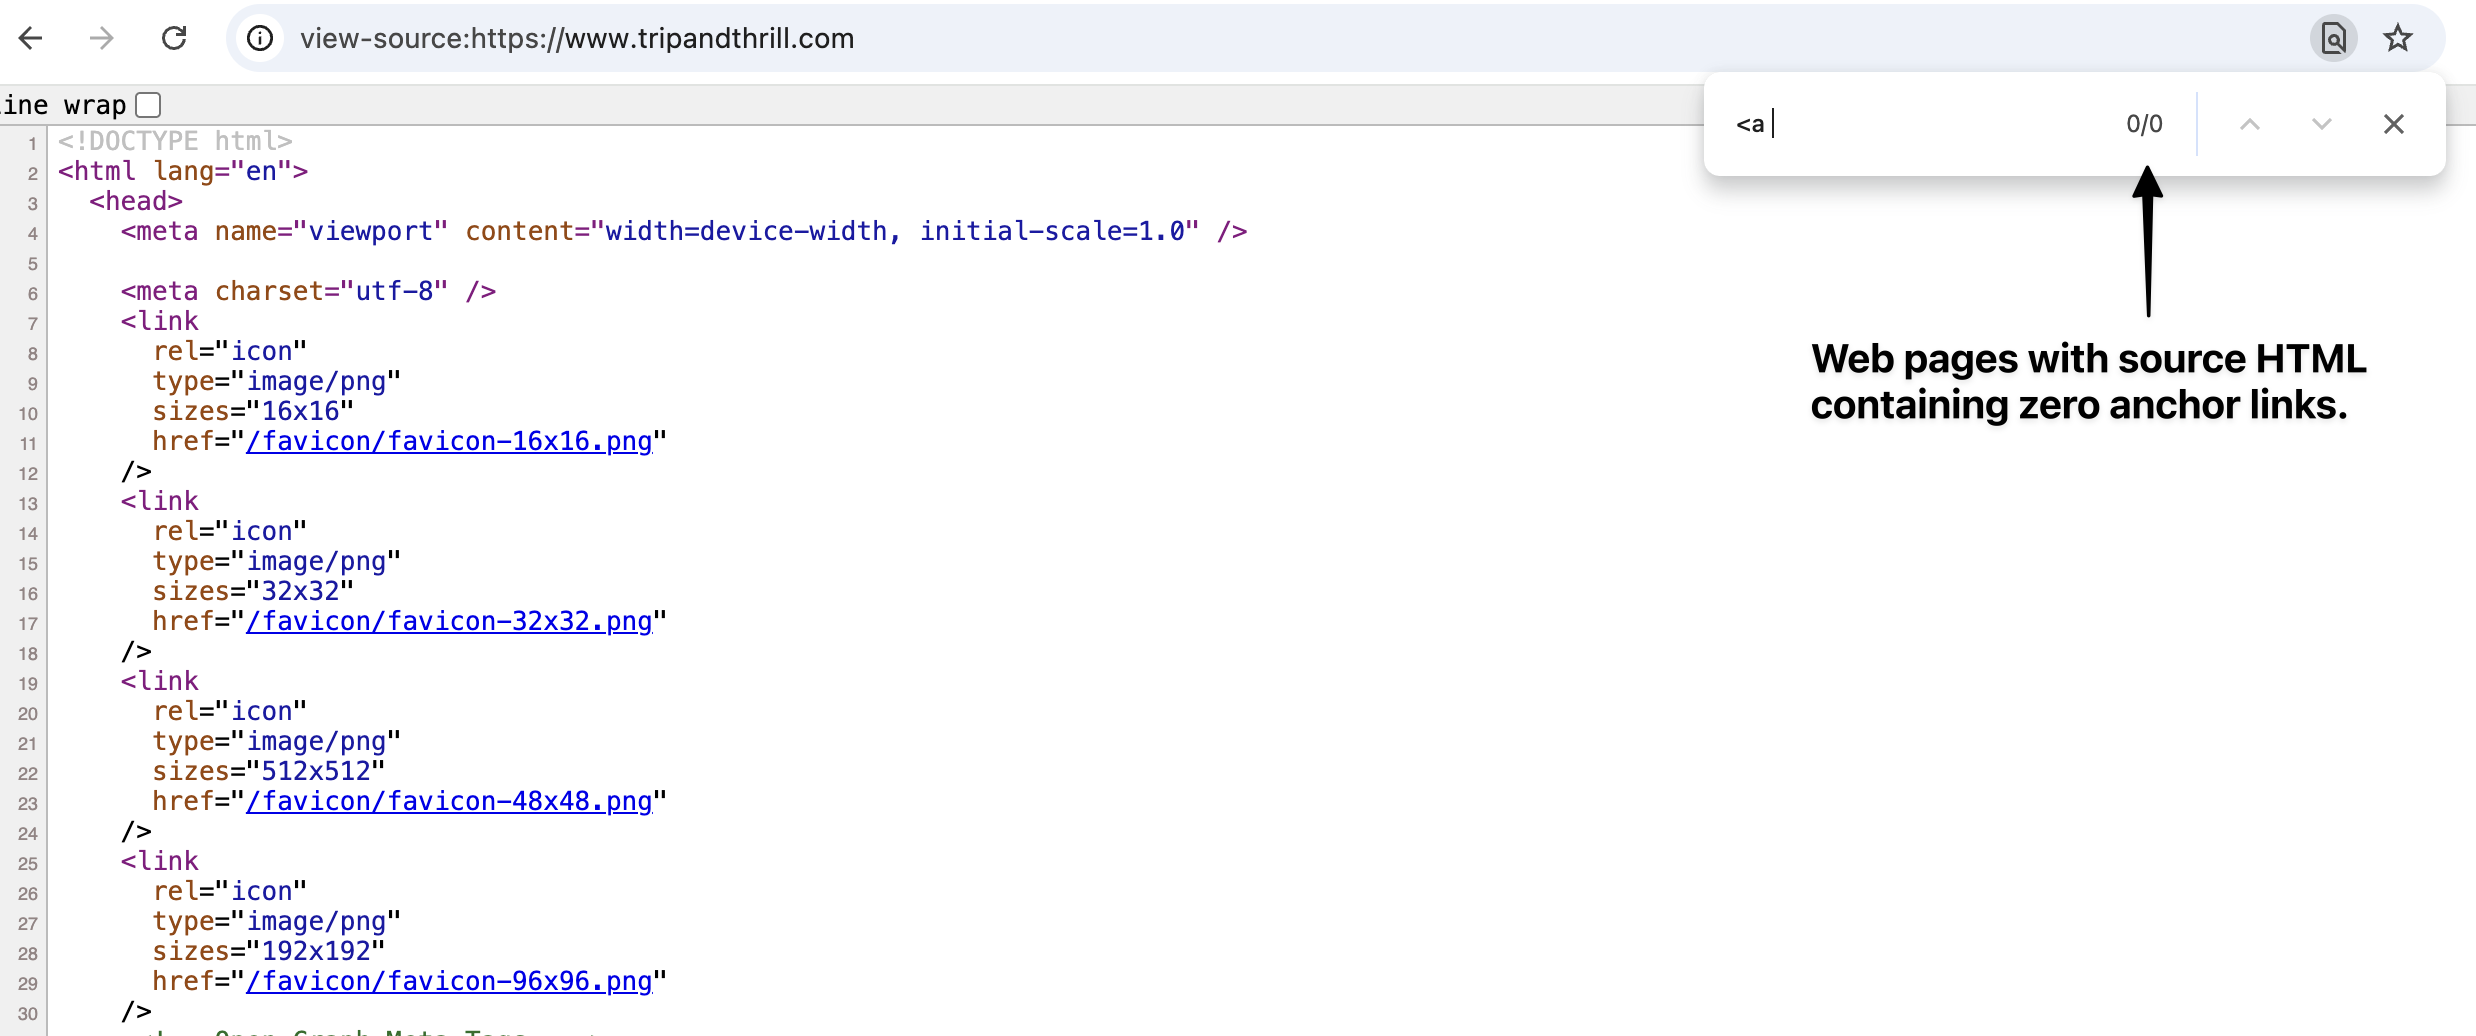The height and width of the screenshot is (1036, 2476).
Task: Click the <link tag on line 19
Action: [x=159, y=681]
